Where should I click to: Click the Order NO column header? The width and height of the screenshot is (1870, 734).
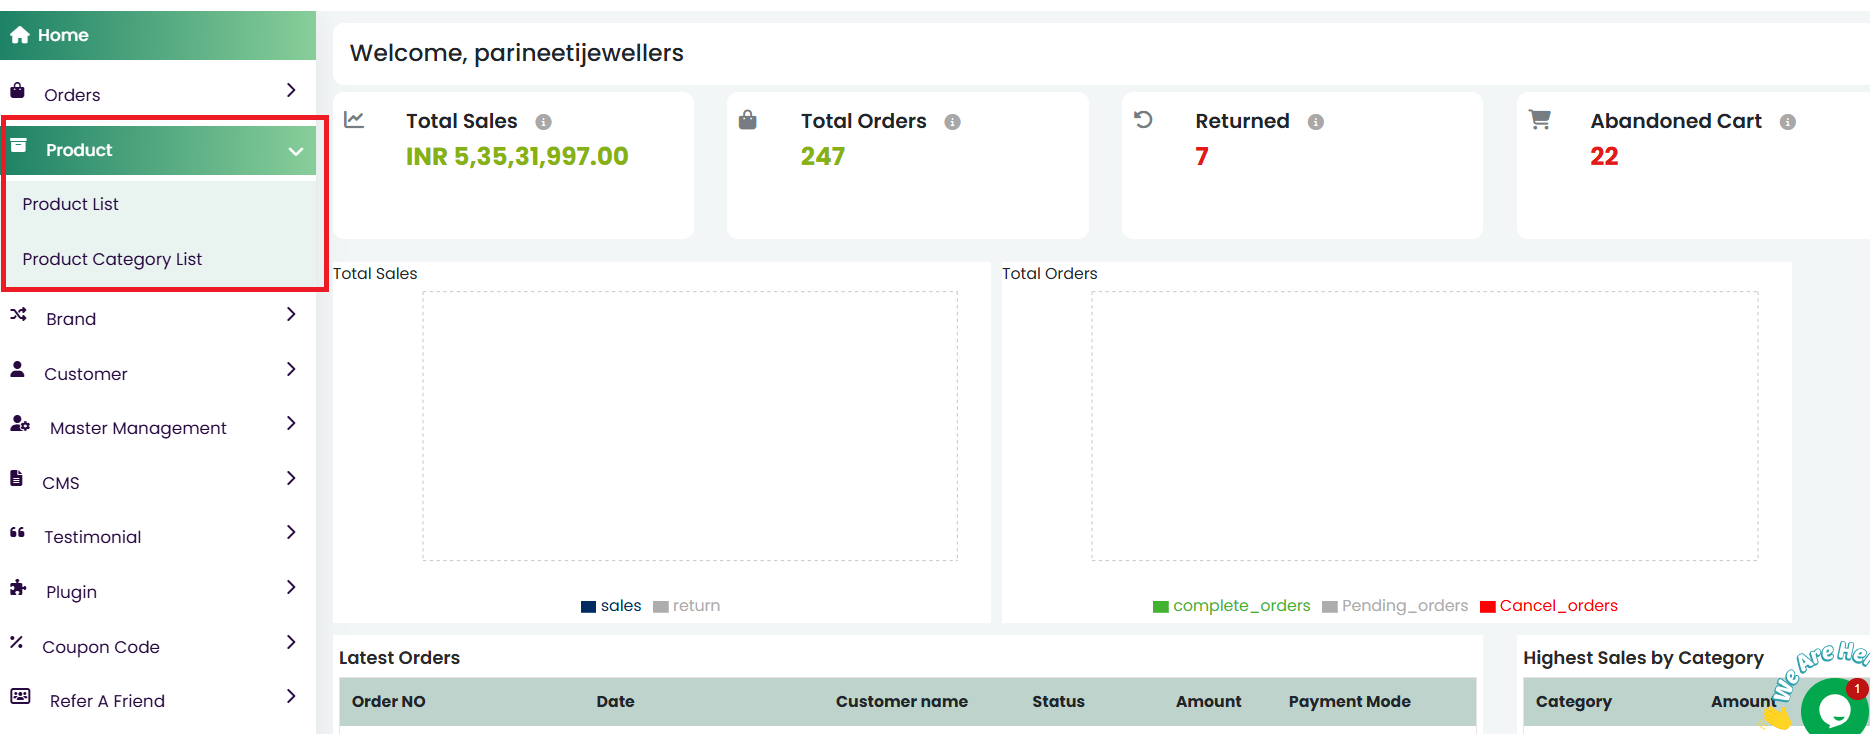pyautogui.click(x=388, y=702)
